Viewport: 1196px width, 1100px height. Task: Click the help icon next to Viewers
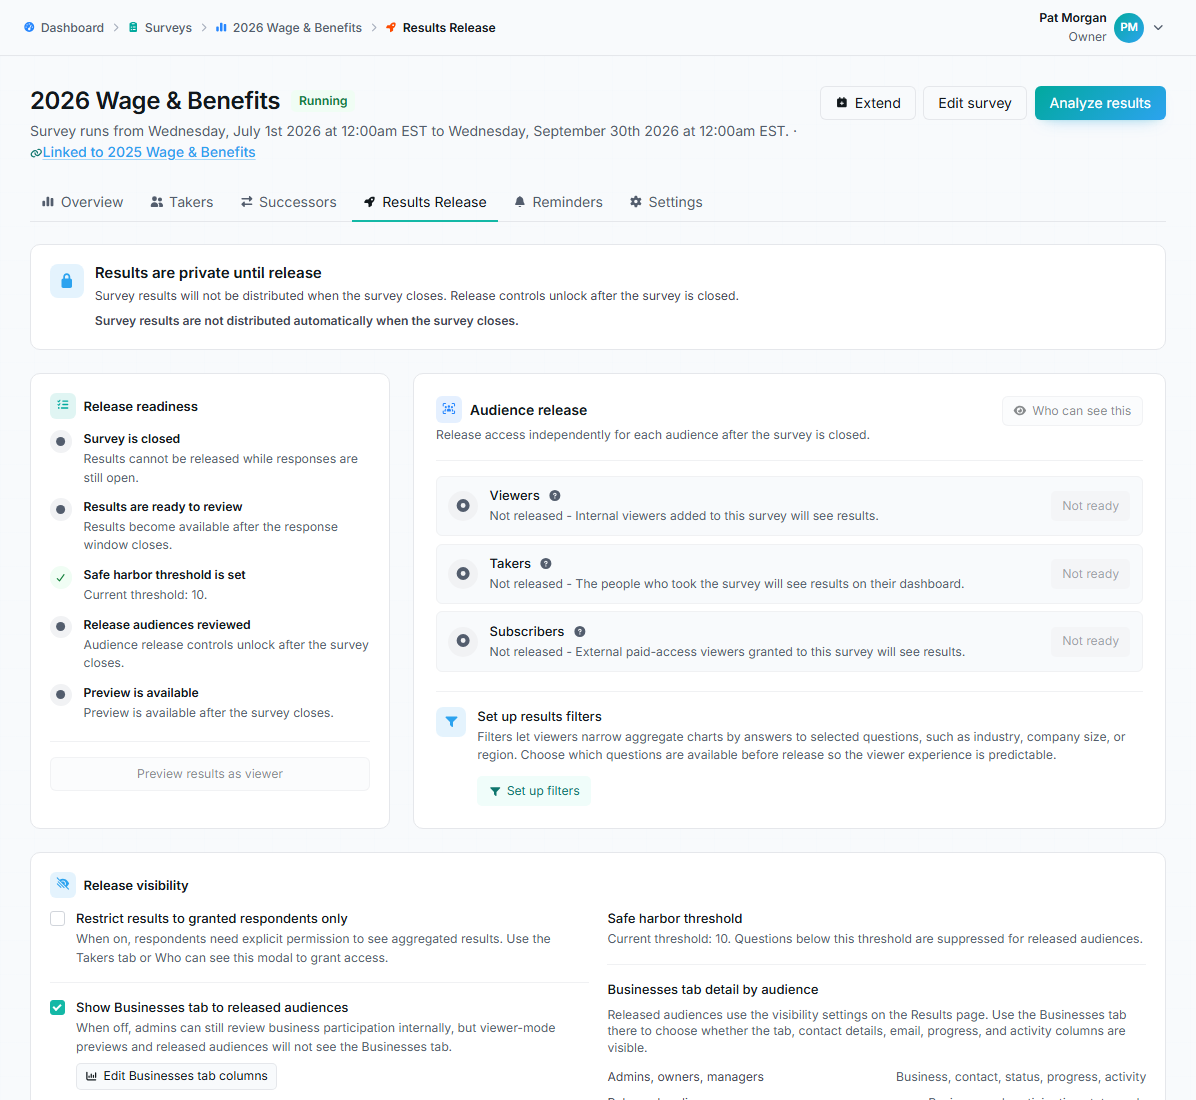(x=555, y=496)
